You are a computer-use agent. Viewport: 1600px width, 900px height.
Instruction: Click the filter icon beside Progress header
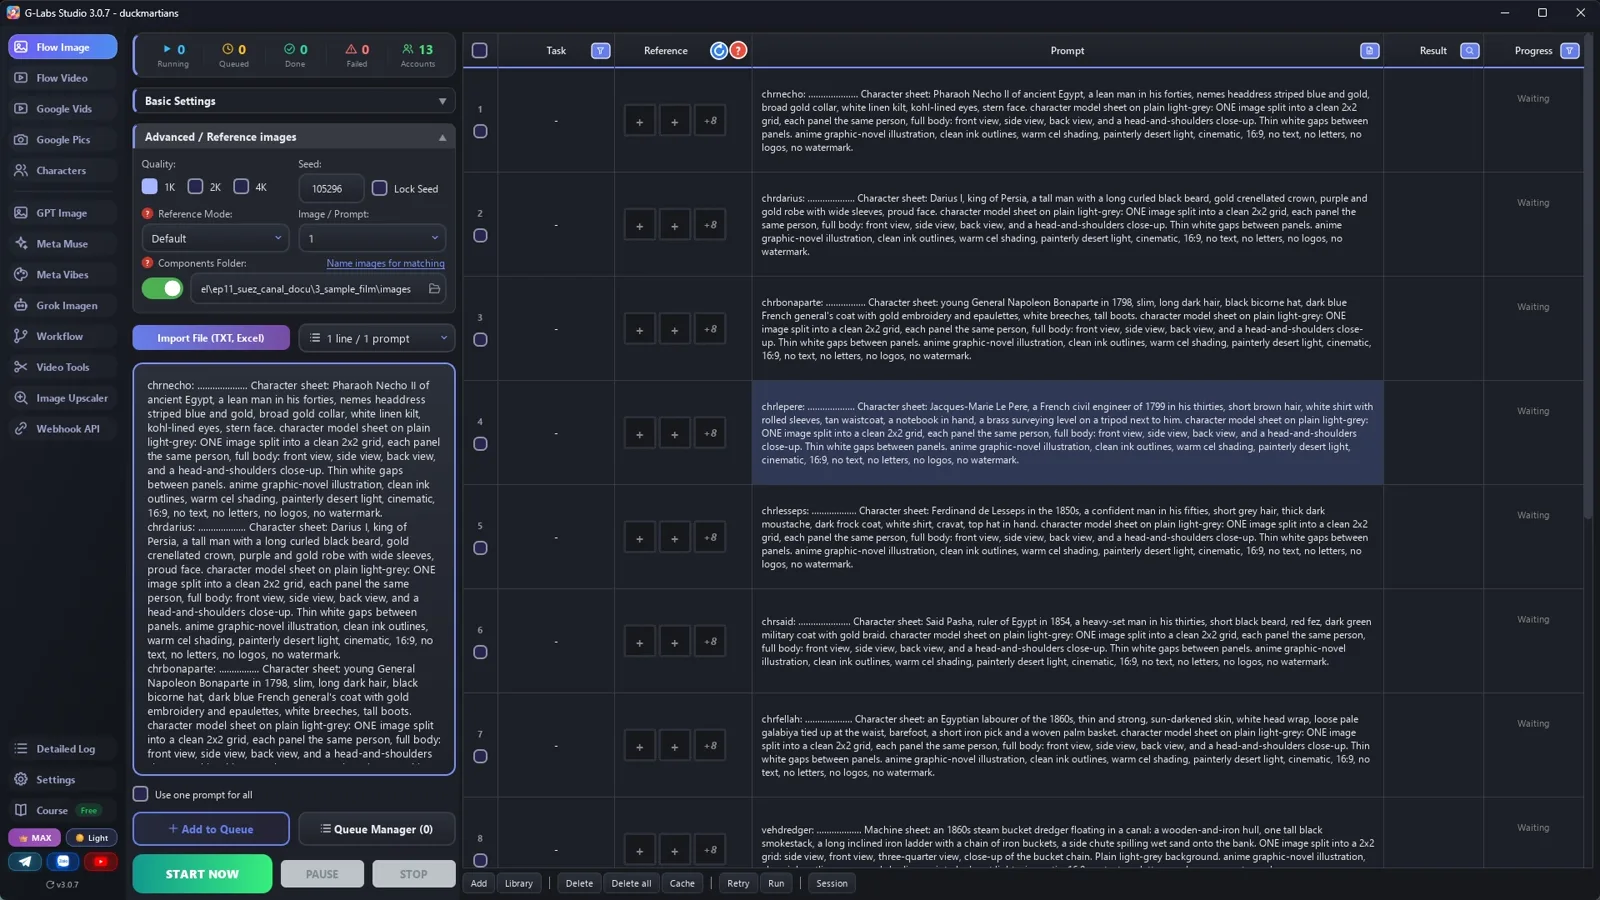1570,51
